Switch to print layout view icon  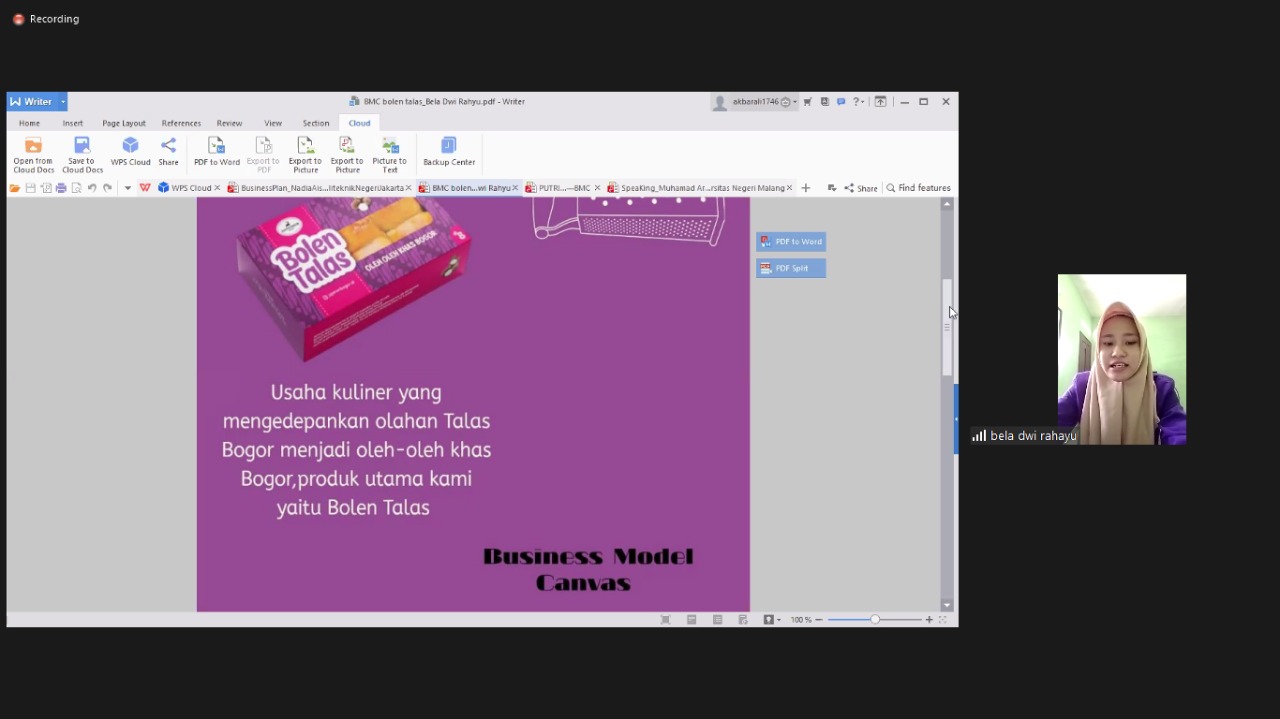pos(691,620)
